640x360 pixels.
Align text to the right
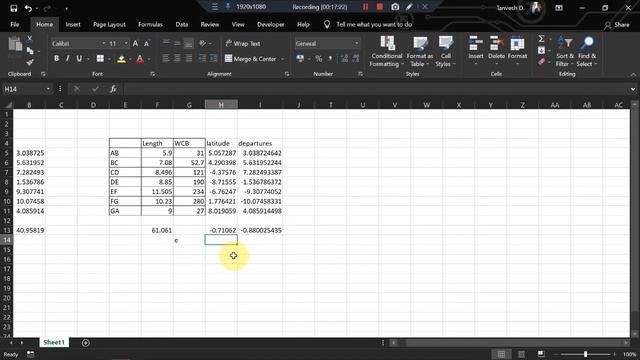point(189,59)
